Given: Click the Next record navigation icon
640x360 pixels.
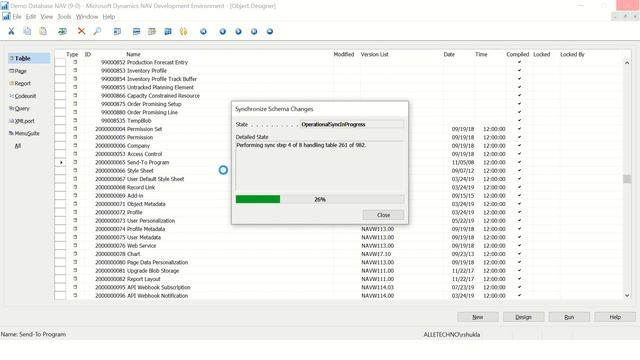Looking at the screenshot, I should coord(238,31).
